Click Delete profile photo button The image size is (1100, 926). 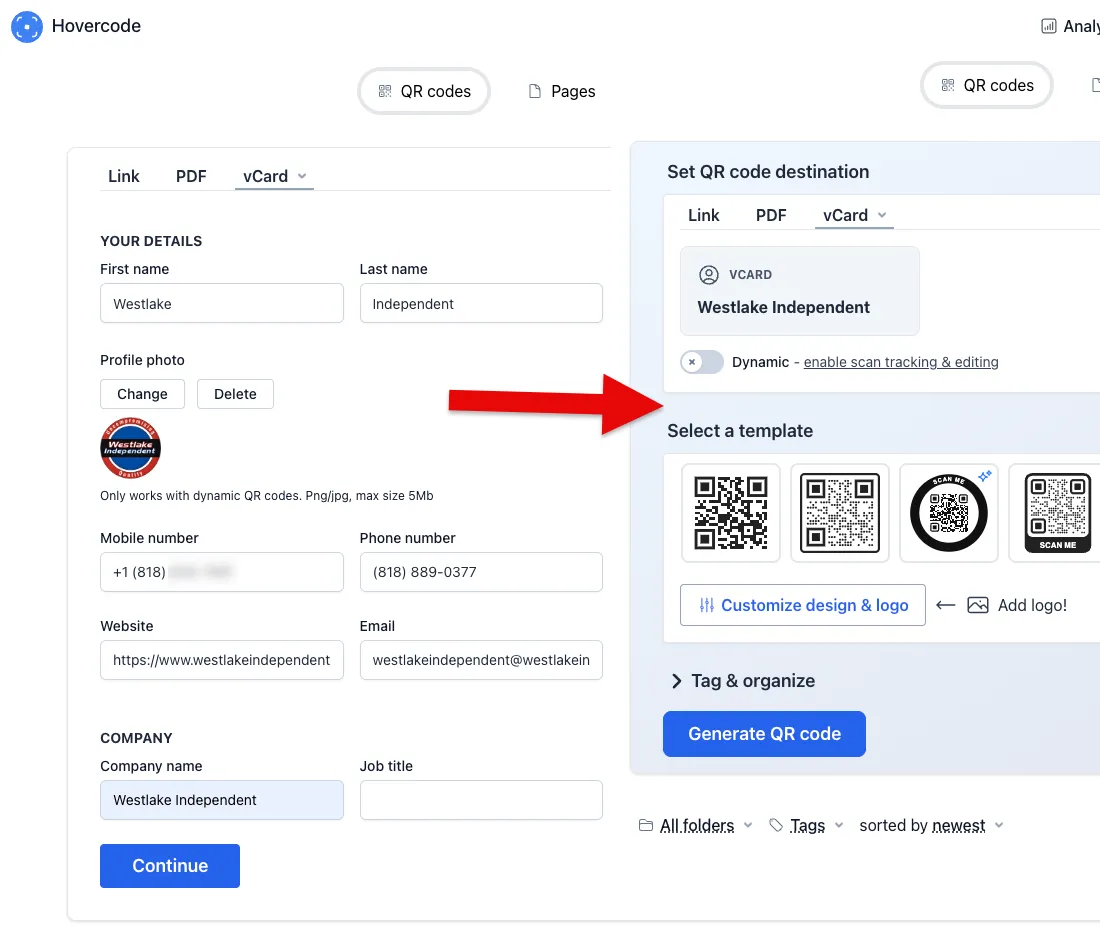point(235,394)
